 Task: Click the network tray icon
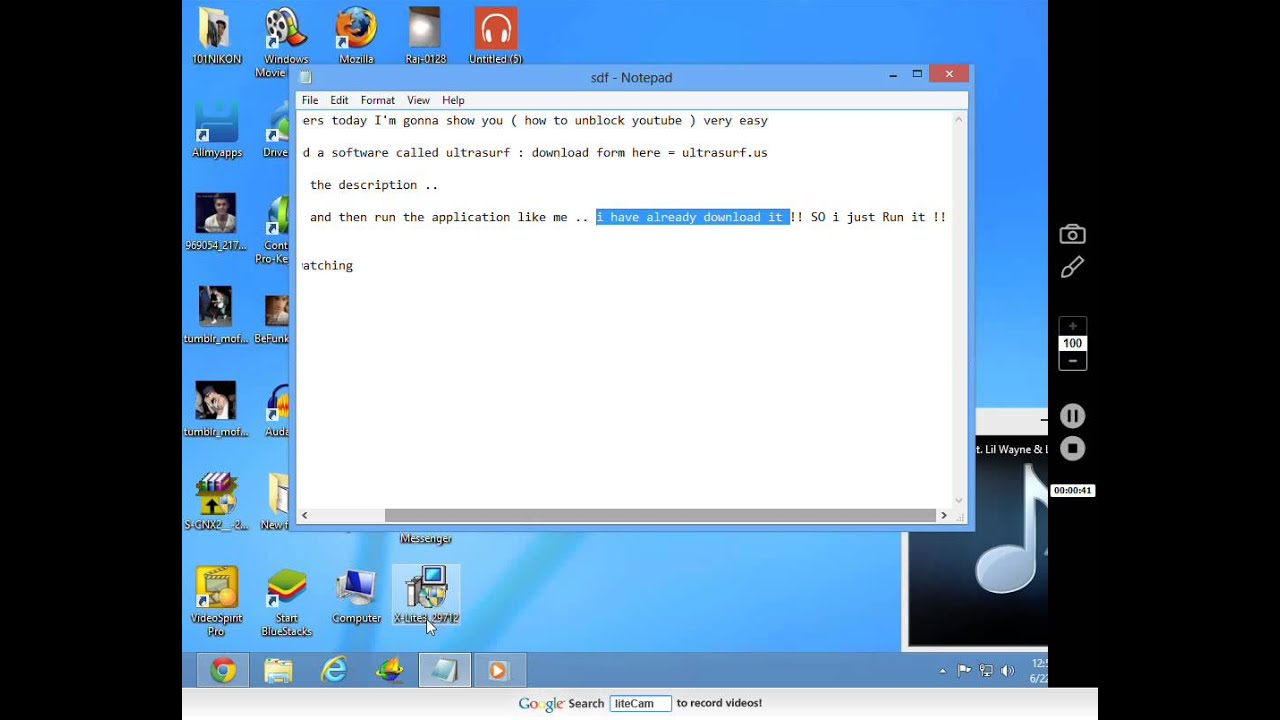click(x=986, y=671)
